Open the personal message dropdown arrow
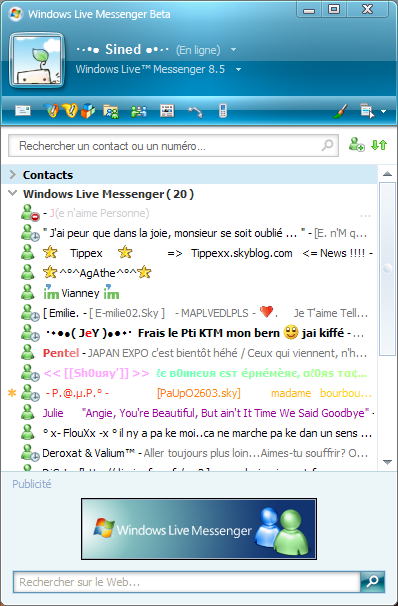This screenshot has width=398, height=606. pyautogui.click(x=238, y=70)
